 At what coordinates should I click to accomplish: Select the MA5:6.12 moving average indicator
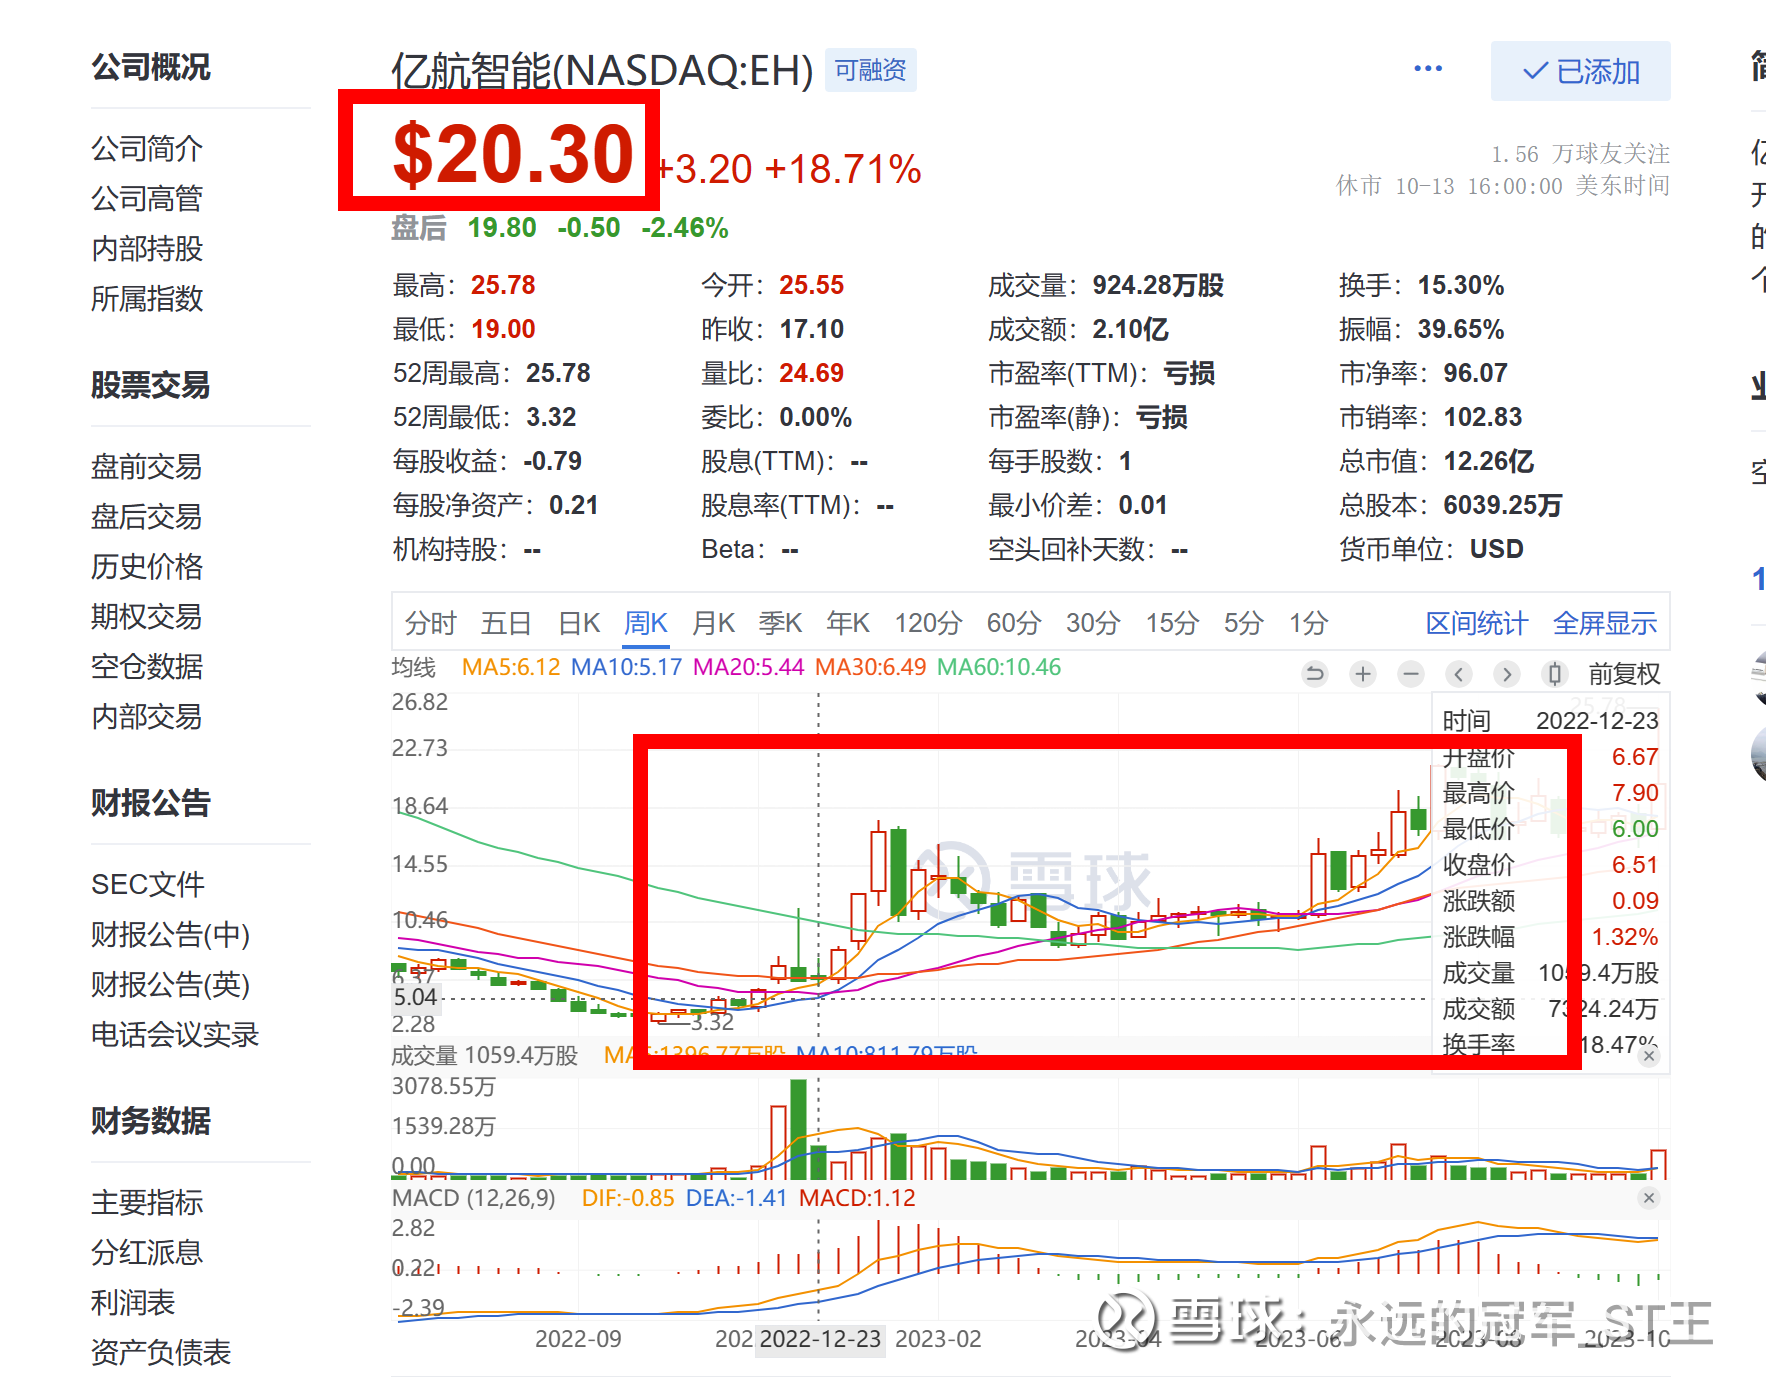pos(510,666)
